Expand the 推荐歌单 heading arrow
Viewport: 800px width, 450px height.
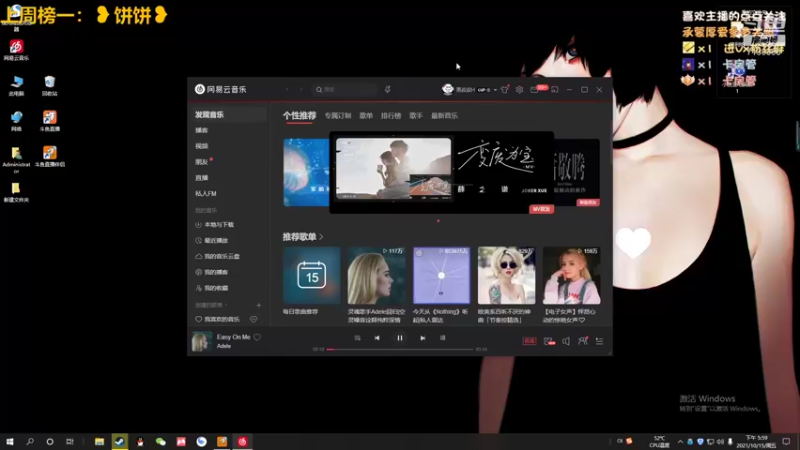[321, 237]
